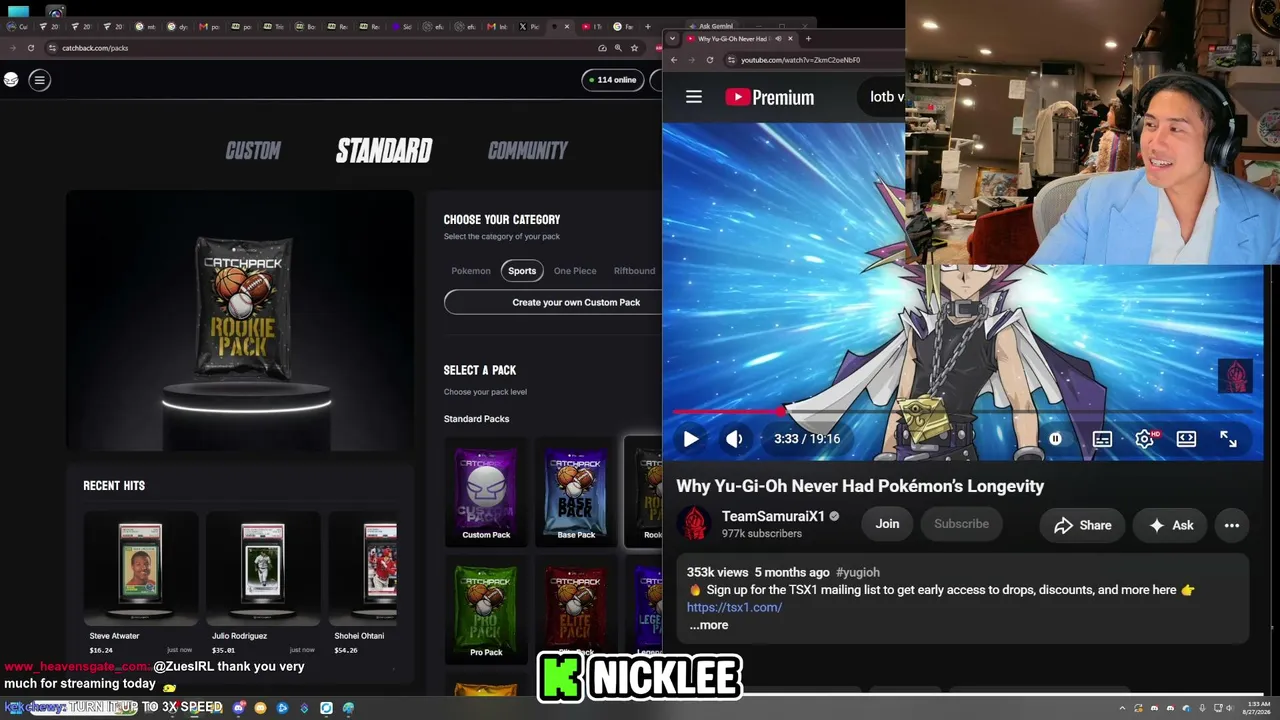The image size is (1280, 720).
Task: Click the channel watermark on the video
Action: pos(1235,376)
